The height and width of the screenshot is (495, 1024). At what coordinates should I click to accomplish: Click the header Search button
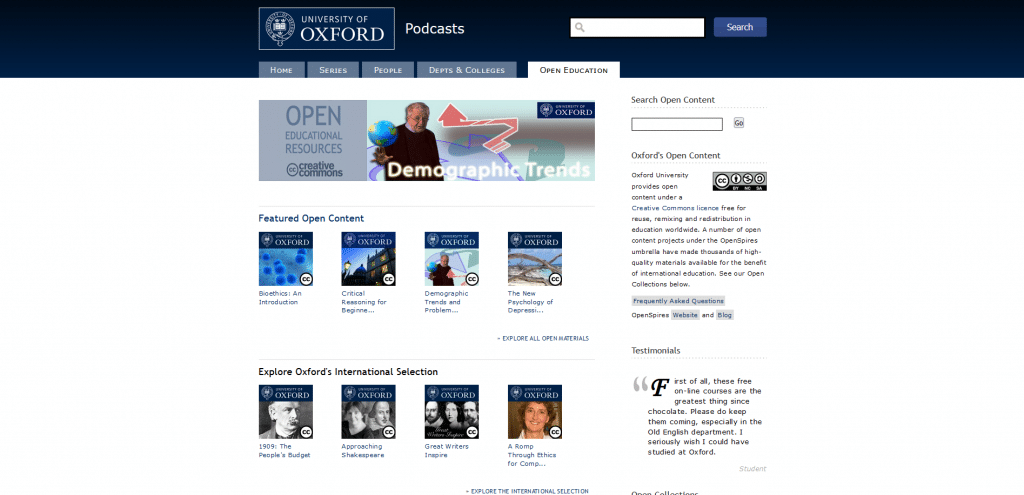(740, 27)
